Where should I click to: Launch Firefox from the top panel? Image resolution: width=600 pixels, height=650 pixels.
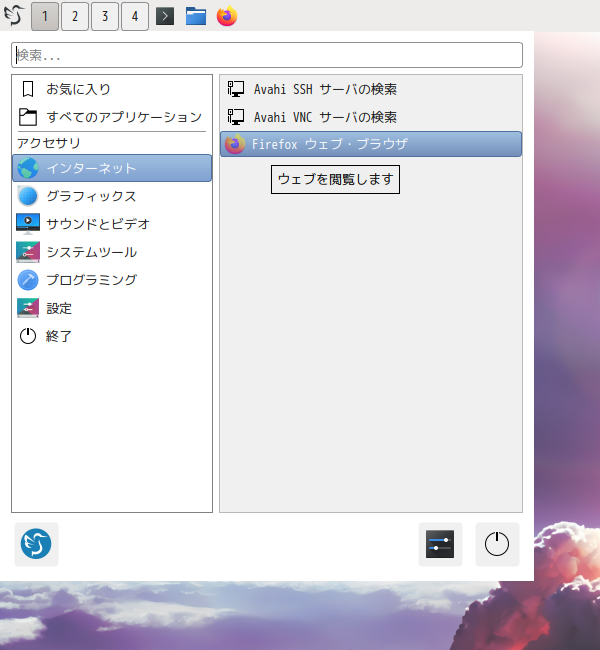[227, 16]
